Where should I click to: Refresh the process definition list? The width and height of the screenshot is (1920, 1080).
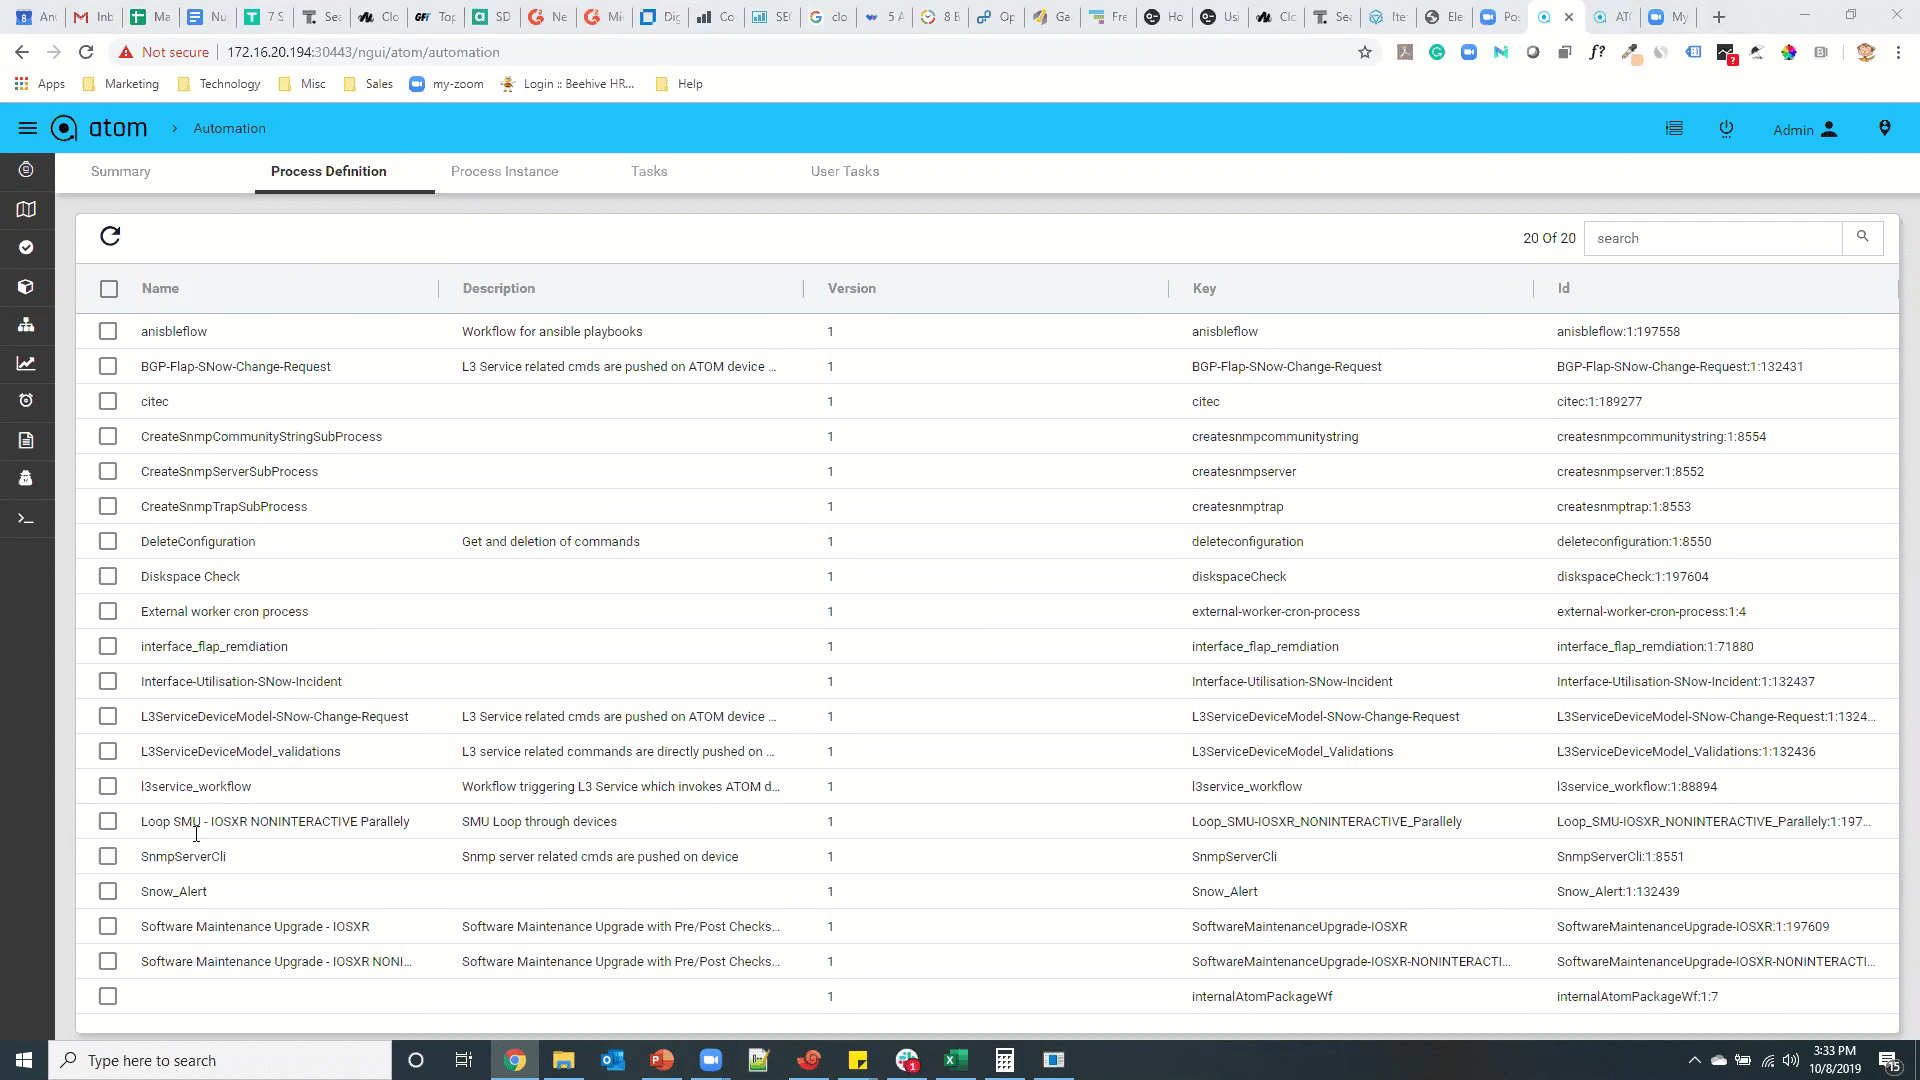click(x=110, y=236)
